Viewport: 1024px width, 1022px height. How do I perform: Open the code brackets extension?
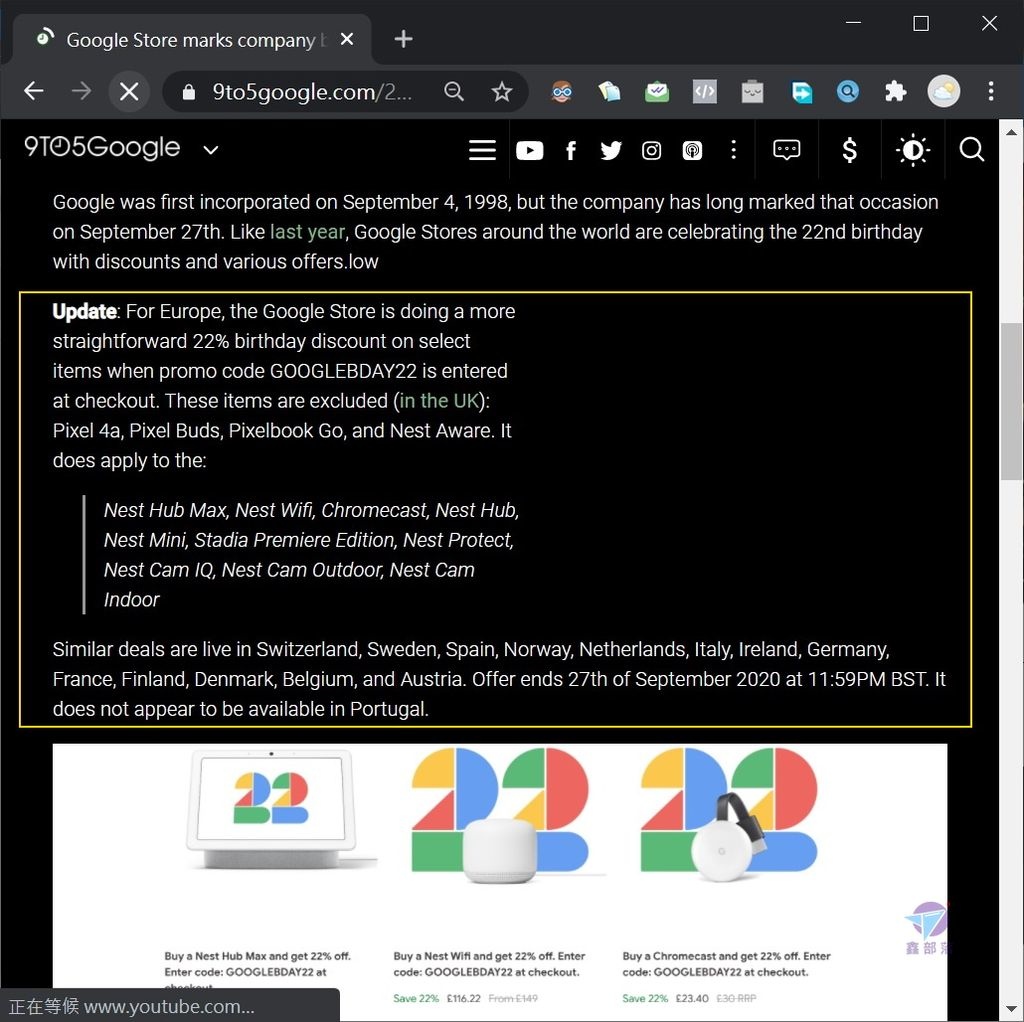[705, 91]
